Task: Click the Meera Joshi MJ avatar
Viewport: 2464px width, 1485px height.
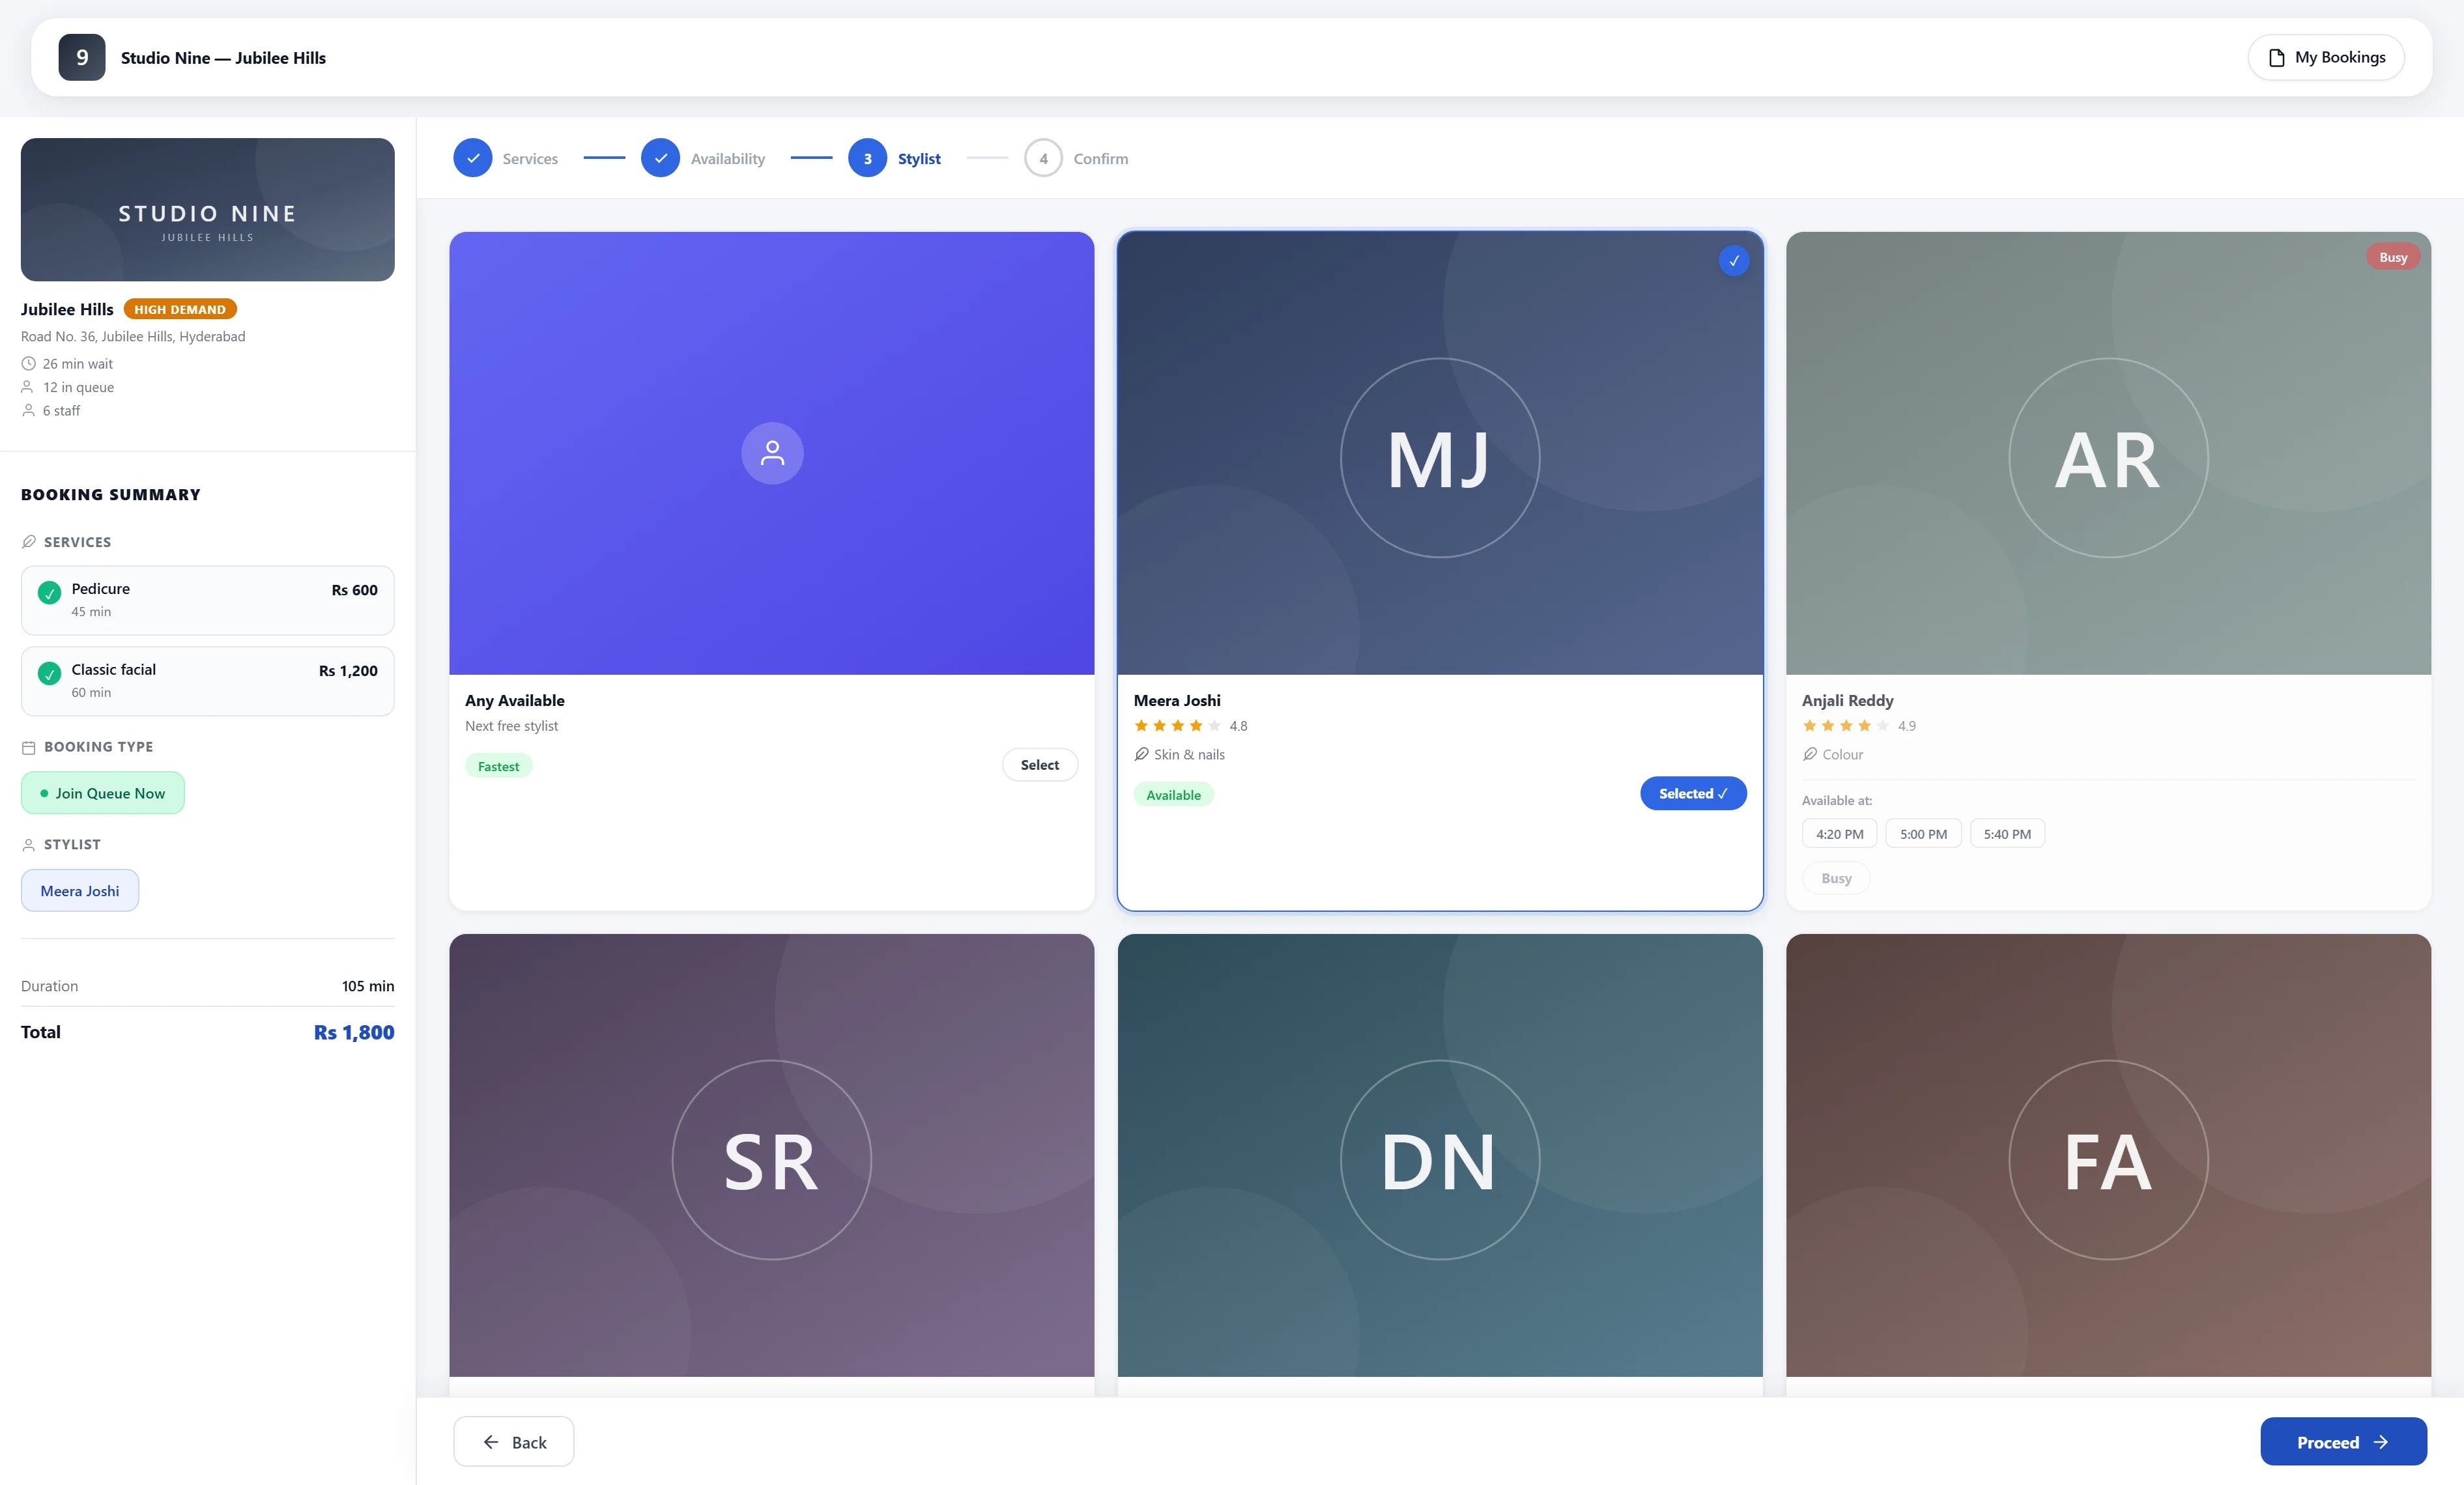Action: click(x=1440, y=458)
